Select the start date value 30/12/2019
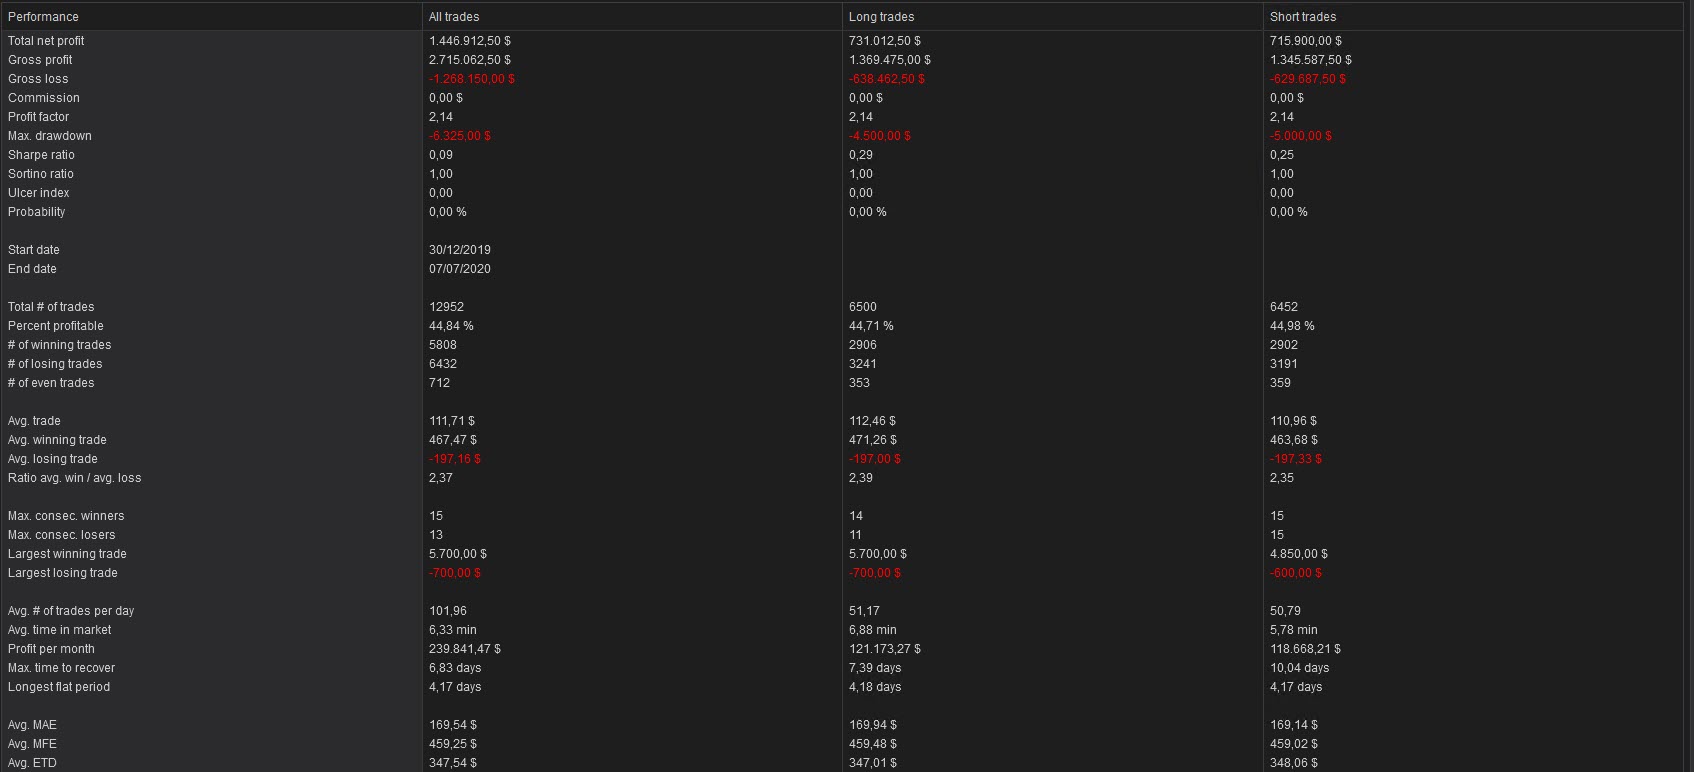The width and height of the screenshot is (1694, 772). pyautogui.click(x=460, y=250)
